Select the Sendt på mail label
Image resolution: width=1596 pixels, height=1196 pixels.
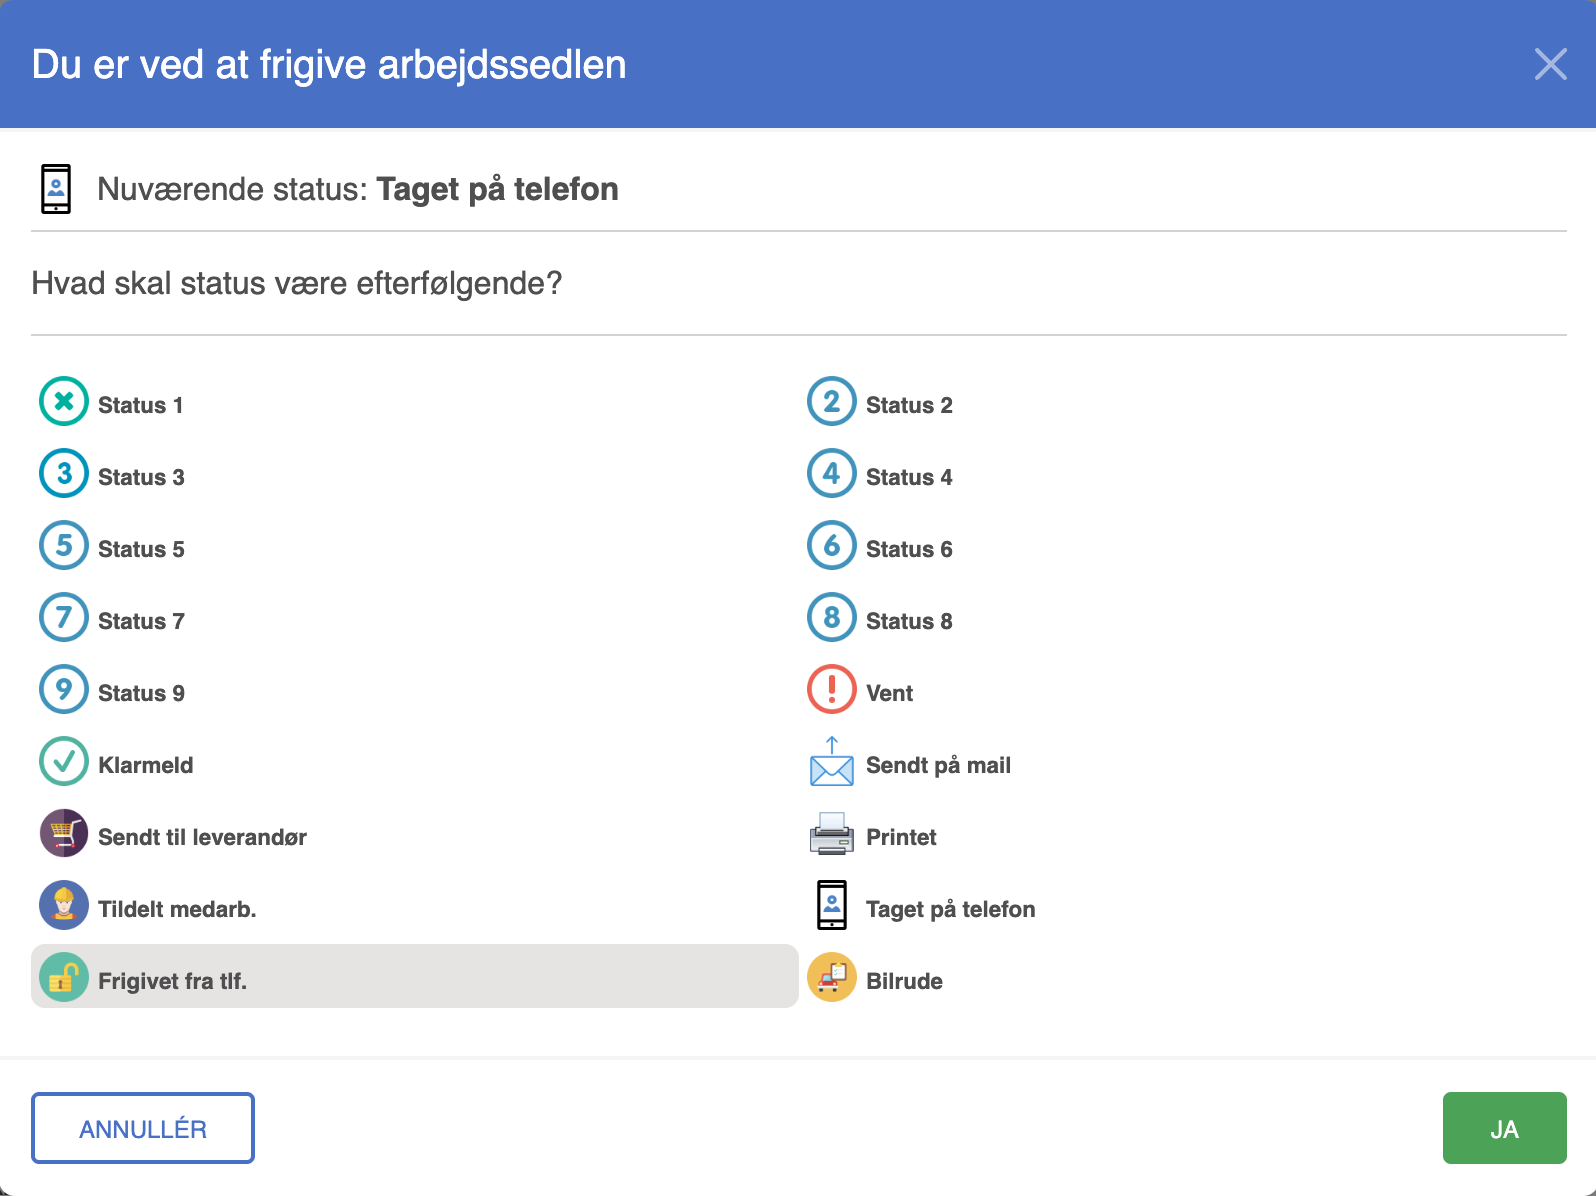938,765
